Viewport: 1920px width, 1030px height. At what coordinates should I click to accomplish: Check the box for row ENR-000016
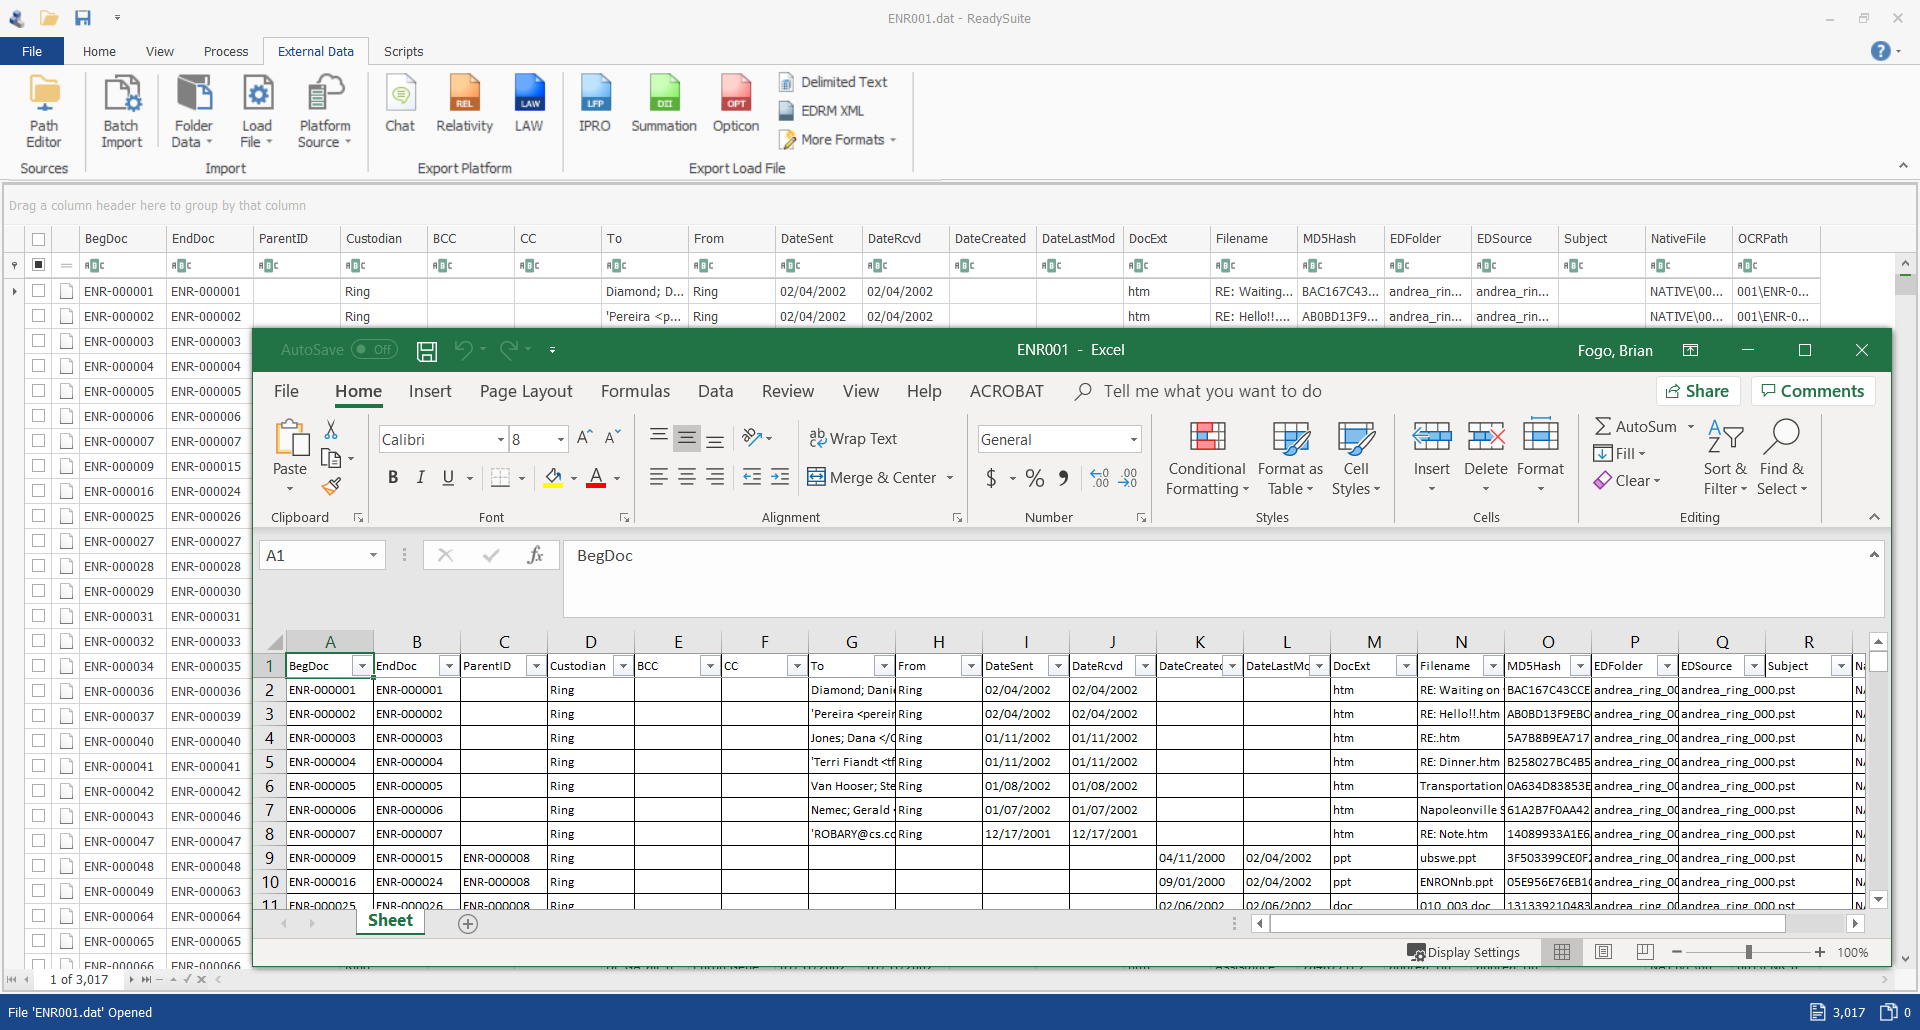point(38,491)
